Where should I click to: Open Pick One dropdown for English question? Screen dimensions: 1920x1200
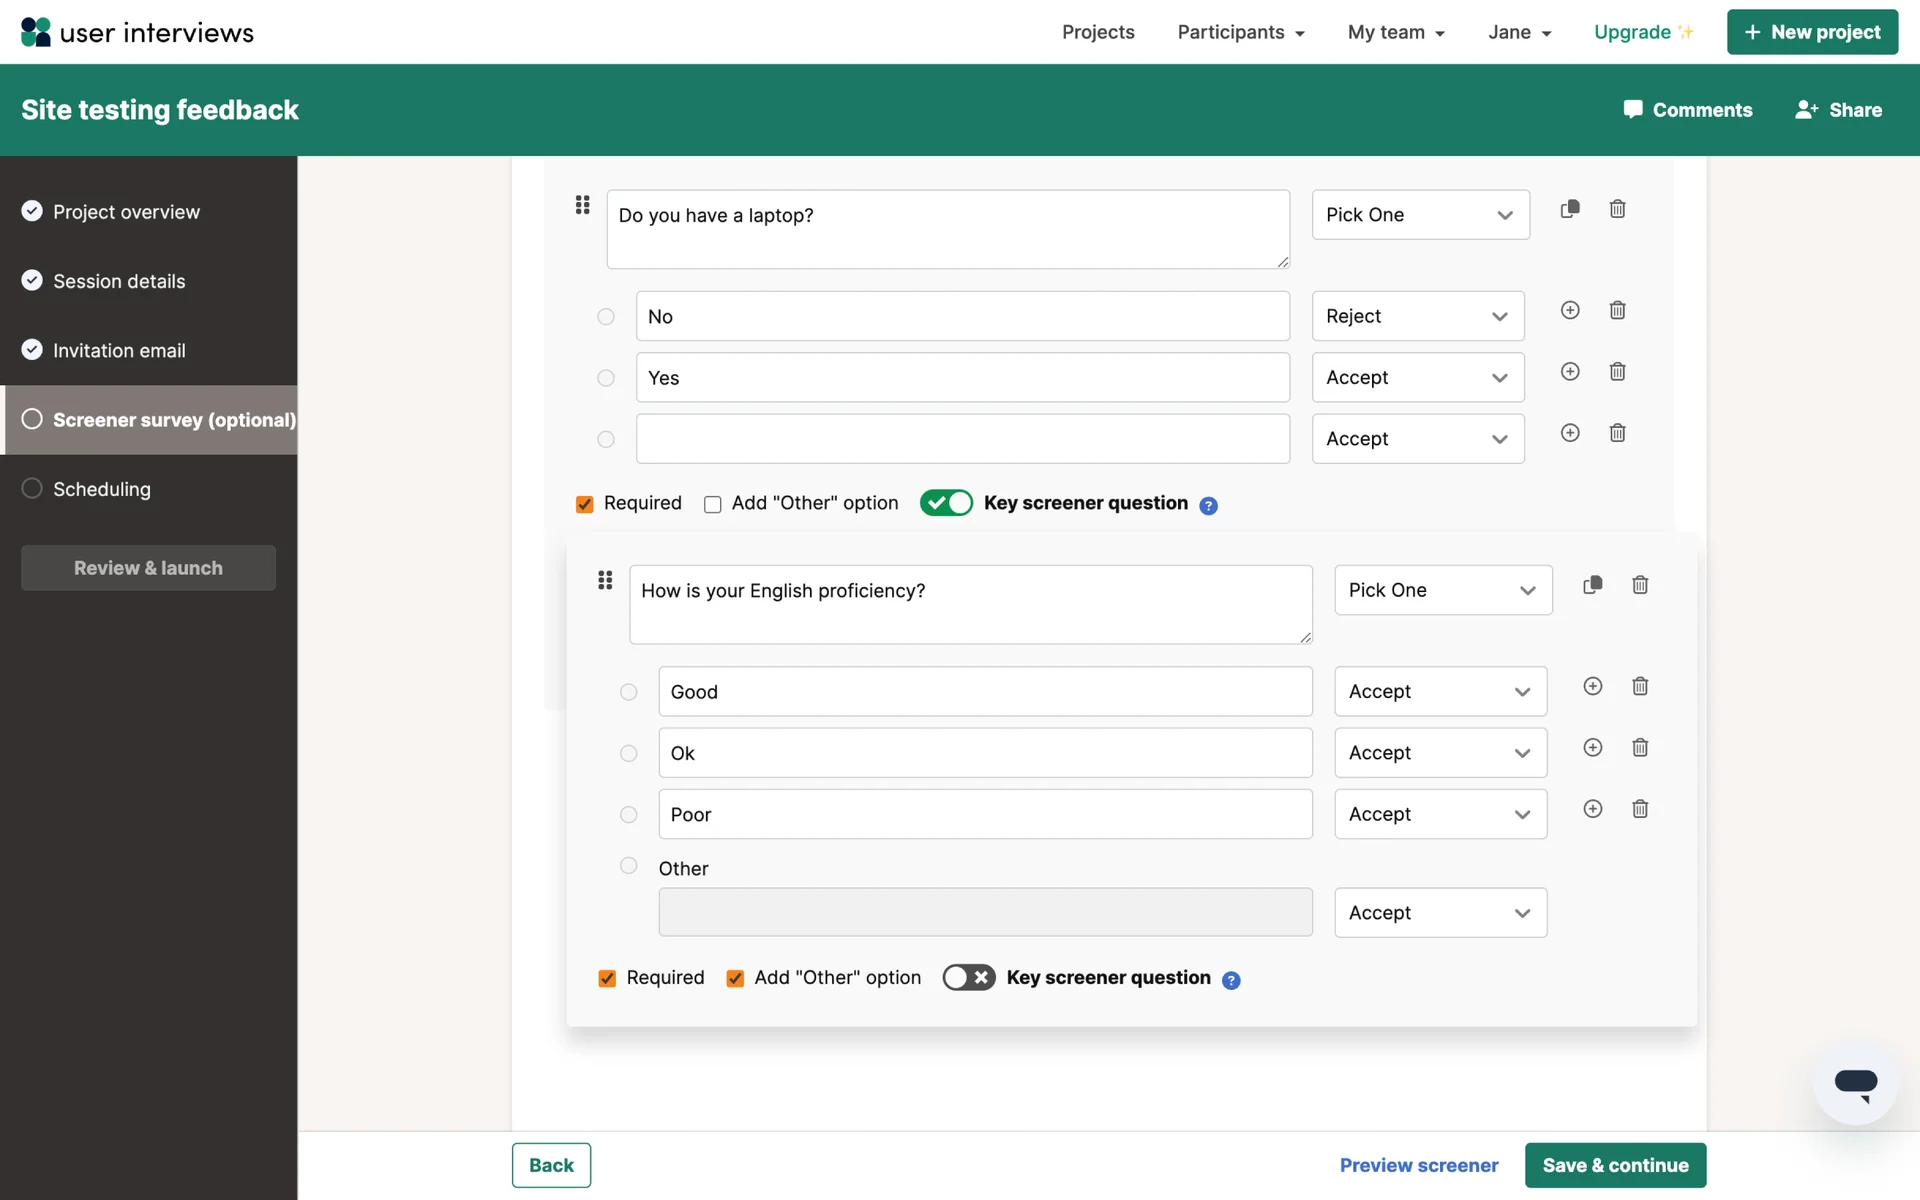click(1442, 590)
